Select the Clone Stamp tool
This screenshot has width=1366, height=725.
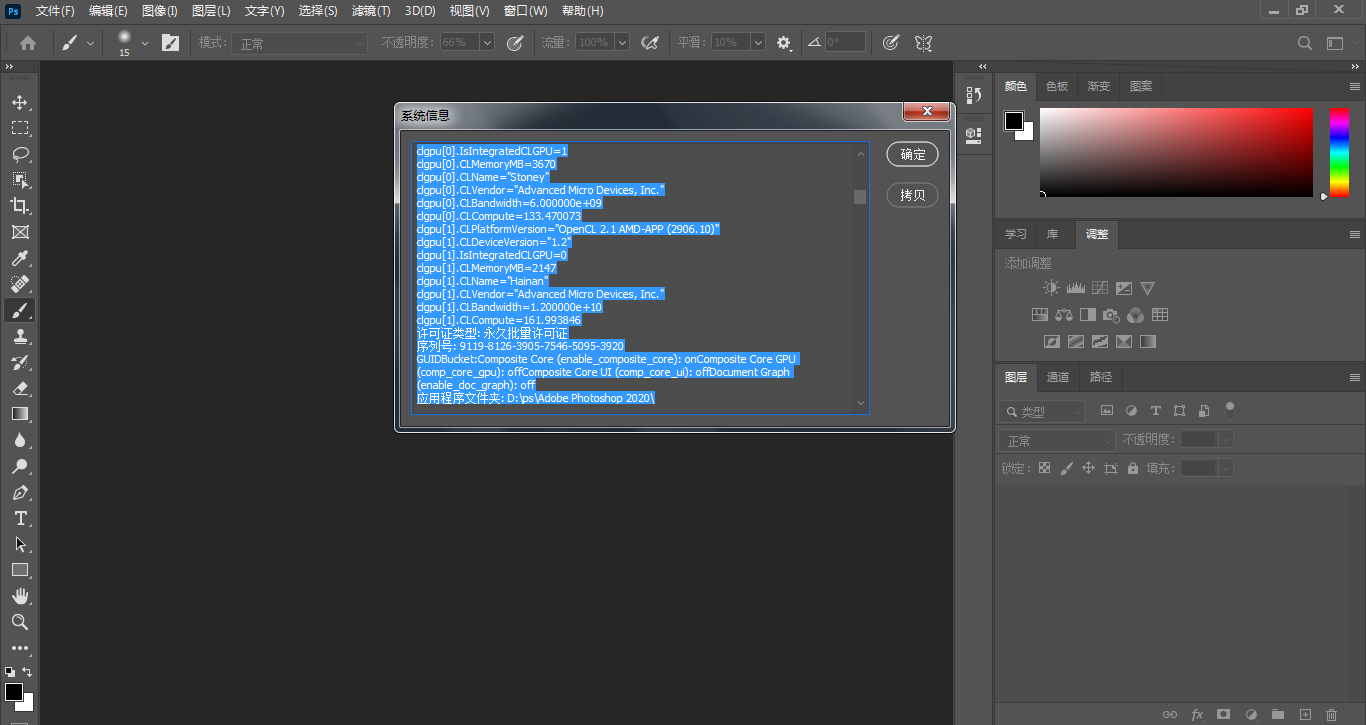click(19, 337)
